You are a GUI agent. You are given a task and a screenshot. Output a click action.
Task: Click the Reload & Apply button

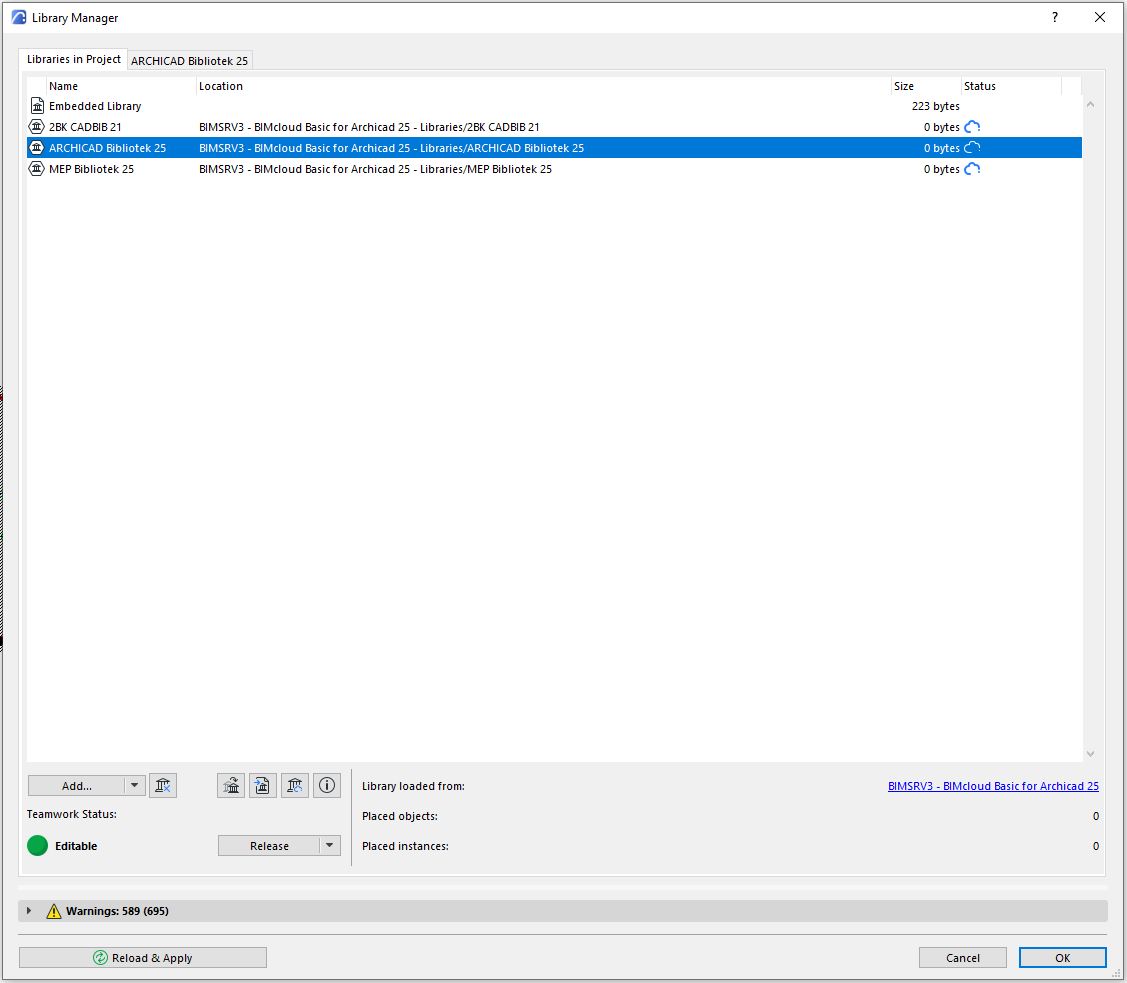point(143,958)
